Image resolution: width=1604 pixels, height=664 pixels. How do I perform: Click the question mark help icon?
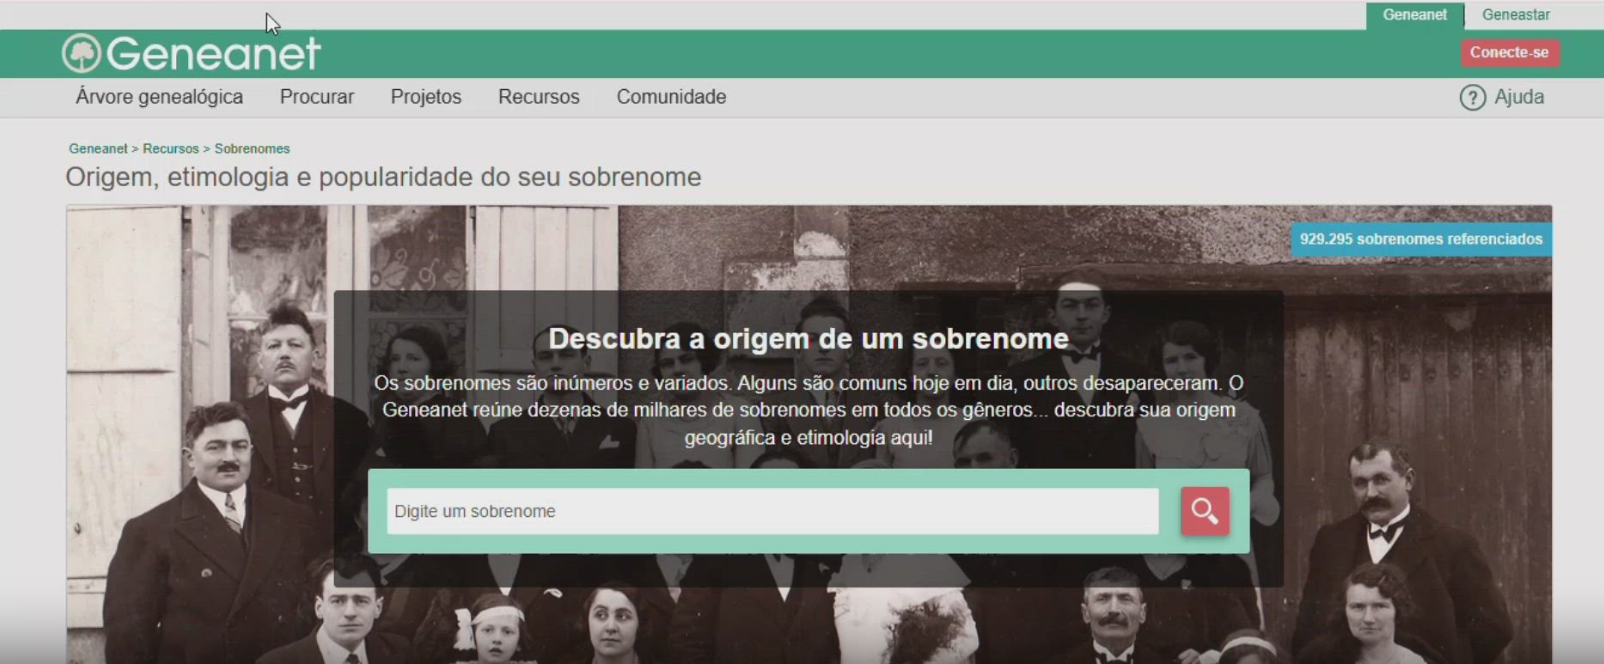(x=1472, y=97)
